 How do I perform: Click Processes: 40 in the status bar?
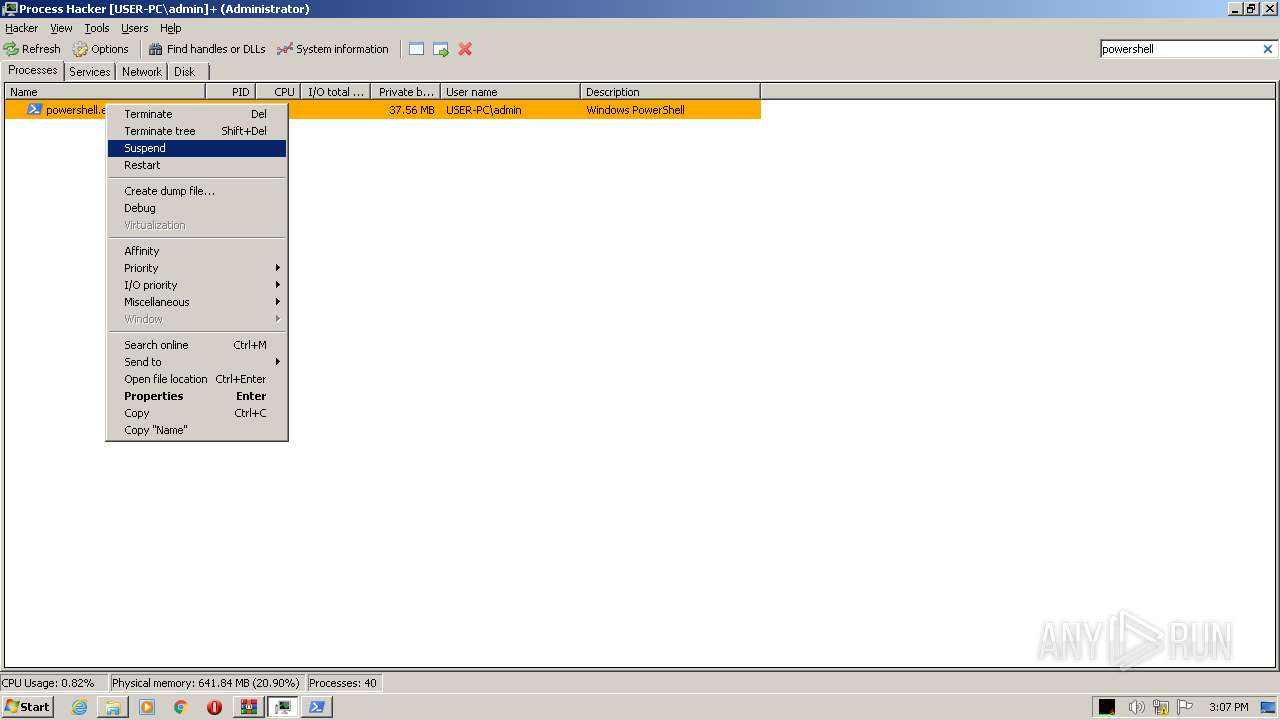click(343, 683)
